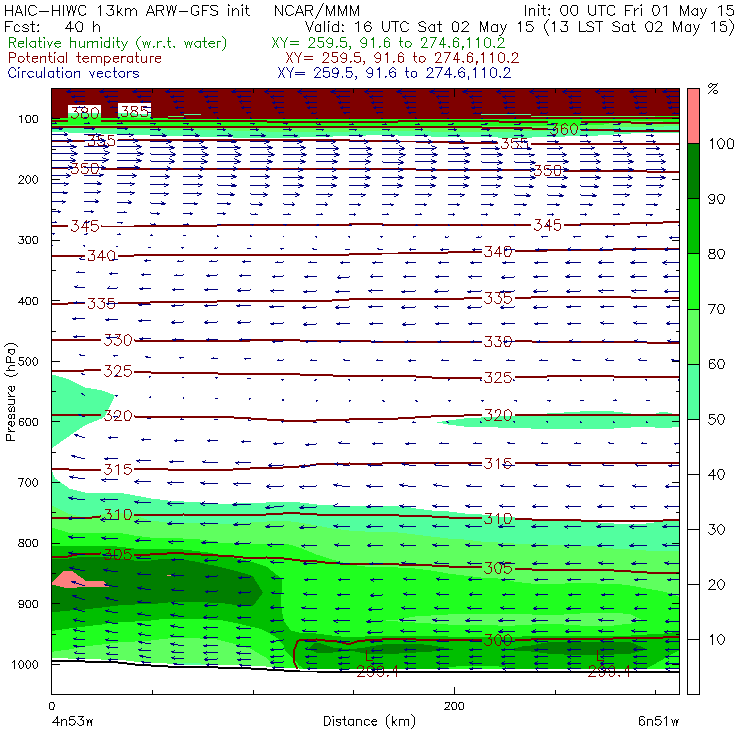Click the color bar tick label "70"
Screen dimensions: 740x740
[x=716, y=309]
